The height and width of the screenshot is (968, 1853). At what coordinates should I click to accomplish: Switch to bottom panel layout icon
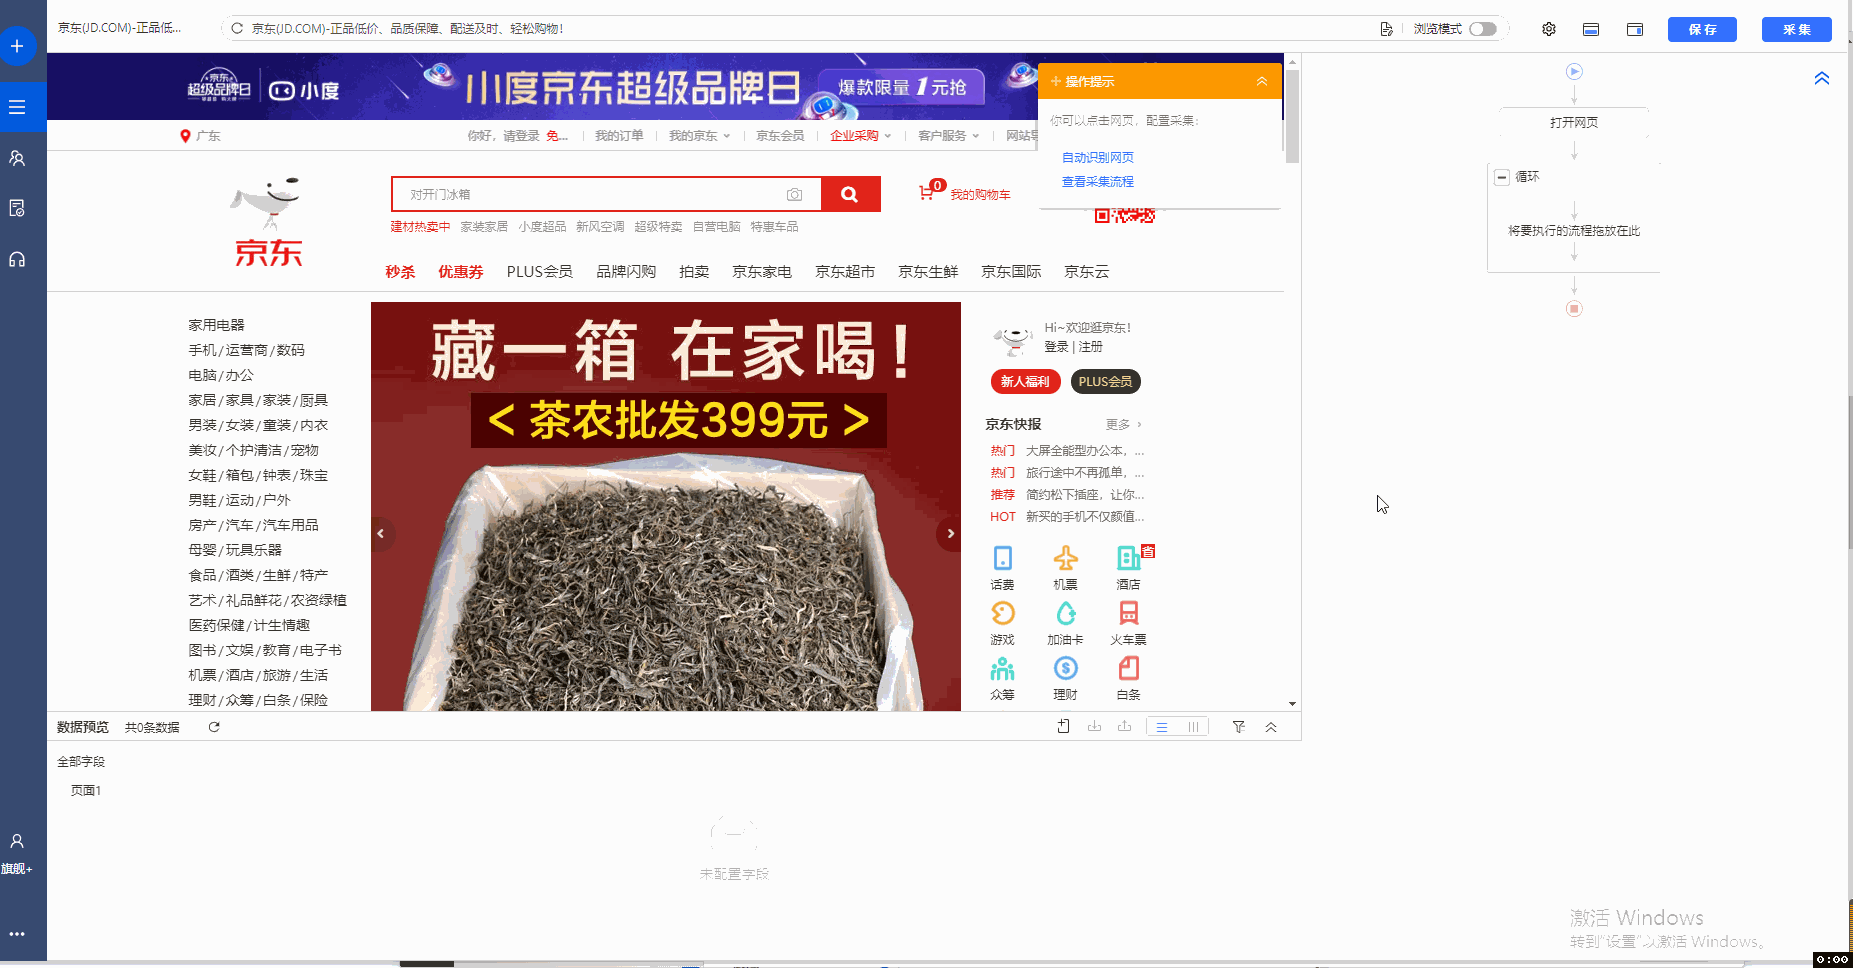[1591, 29]
